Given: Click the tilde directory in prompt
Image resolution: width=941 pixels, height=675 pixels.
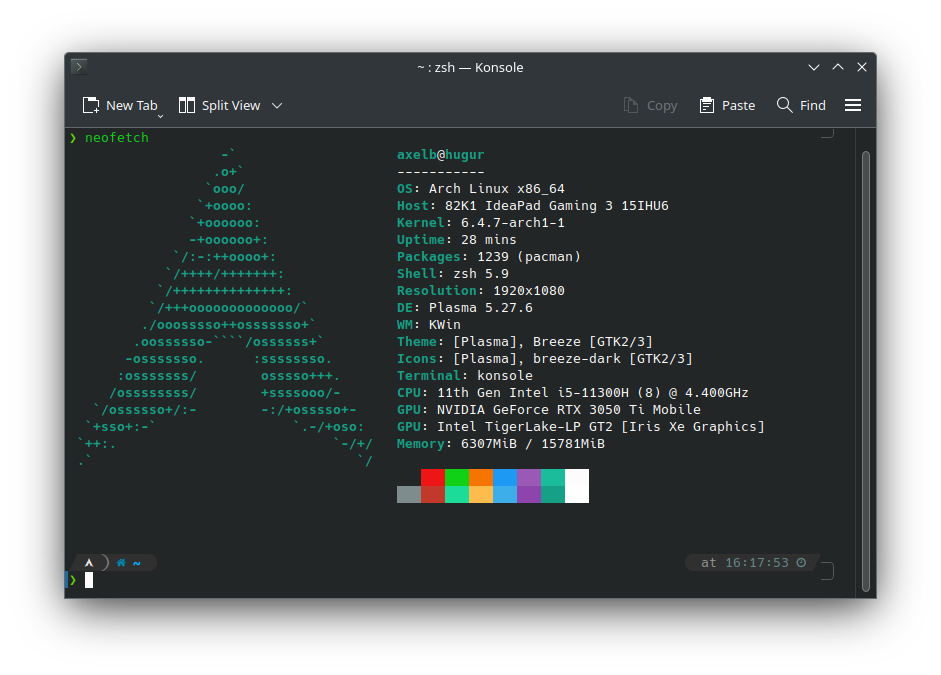Looking at the screenshot, I should click(137, 563).
